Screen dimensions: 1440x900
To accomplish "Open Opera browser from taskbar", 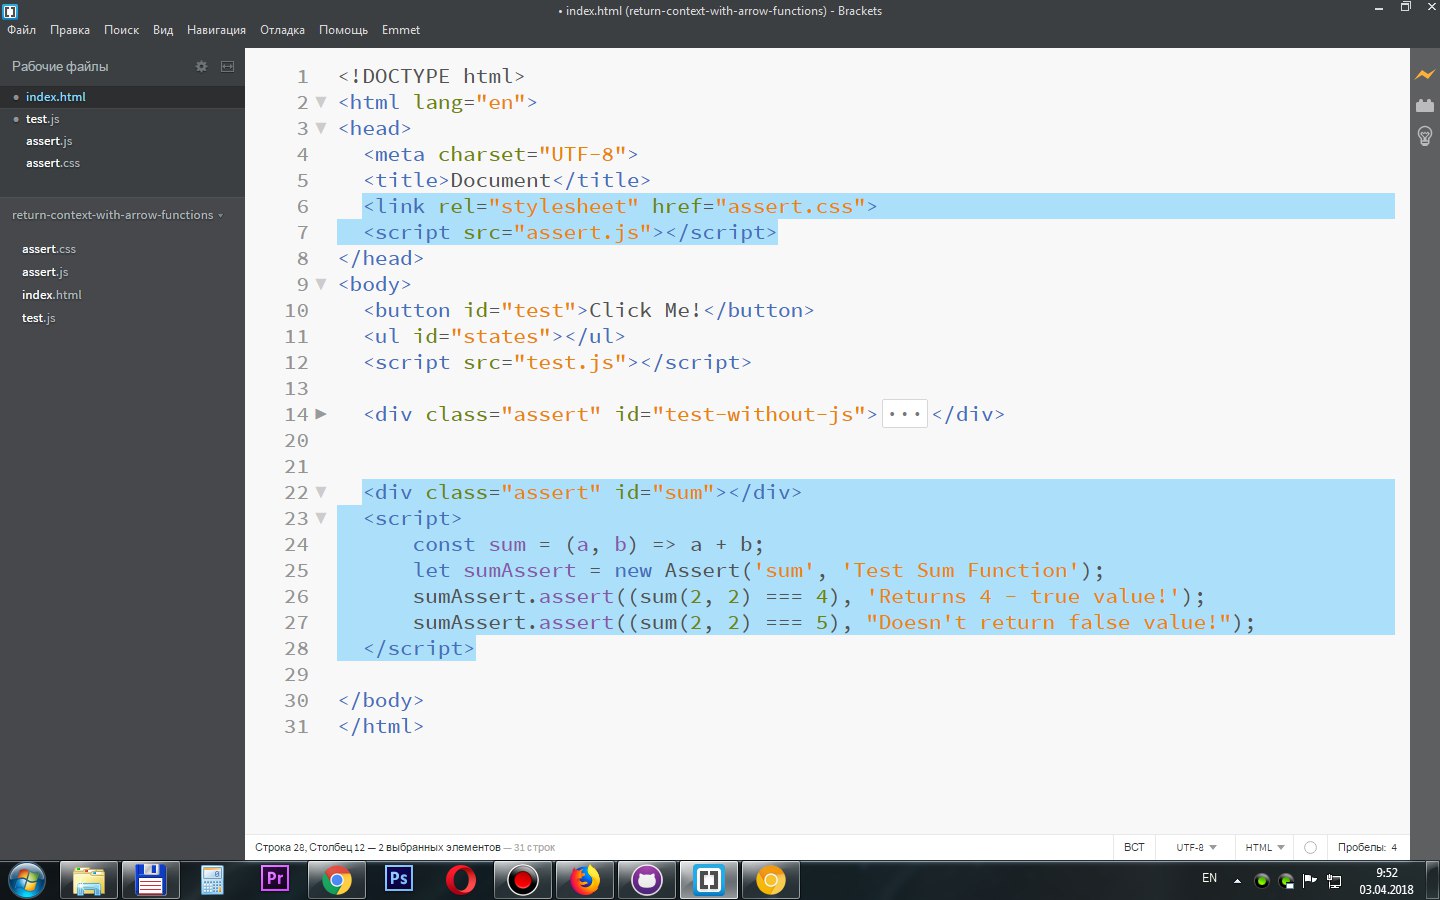I will click(x=461, y=880).
